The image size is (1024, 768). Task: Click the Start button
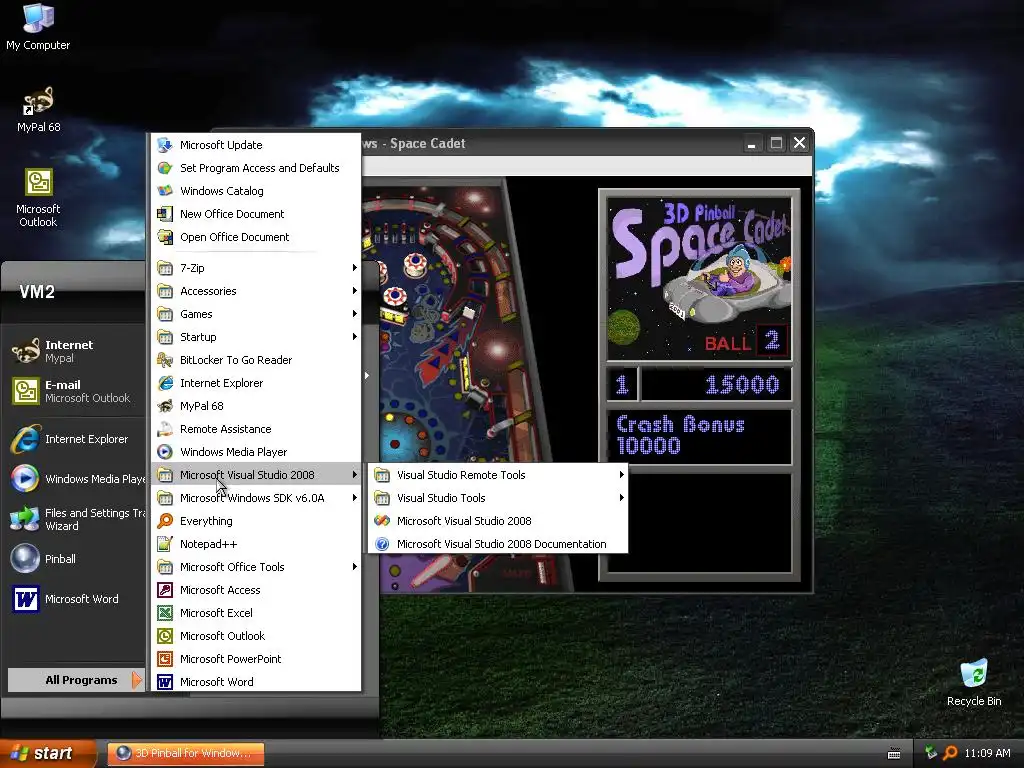(x=48, y=753)
